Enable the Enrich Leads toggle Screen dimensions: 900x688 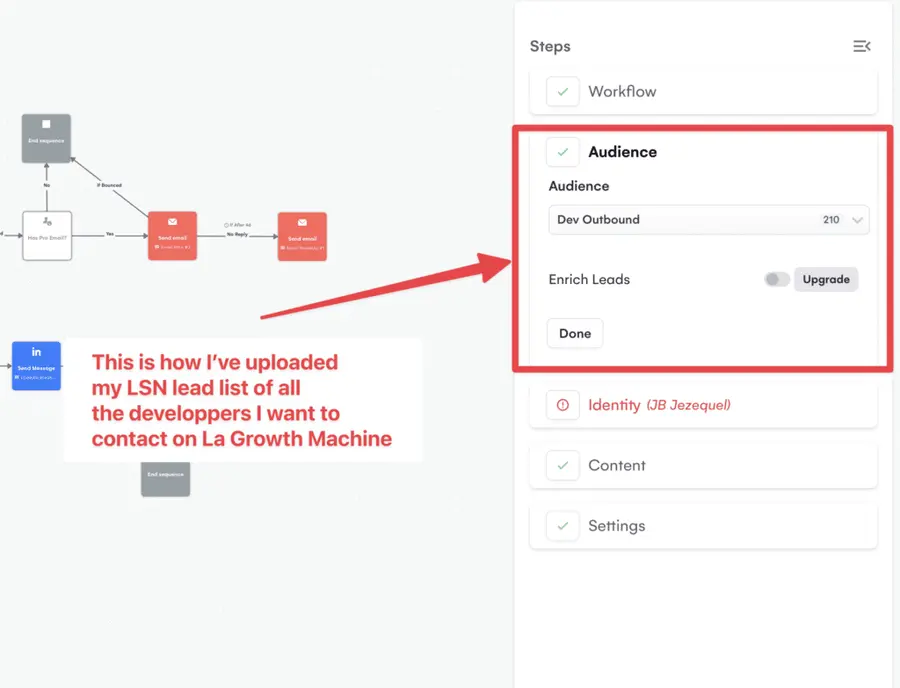776,279
